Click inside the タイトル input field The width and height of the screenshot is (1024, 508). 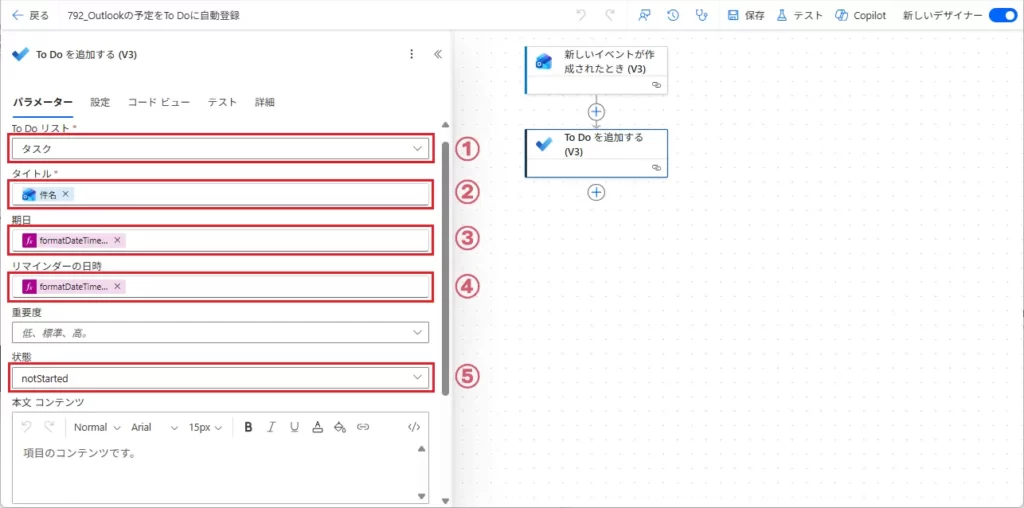click(x=220, y=195)
